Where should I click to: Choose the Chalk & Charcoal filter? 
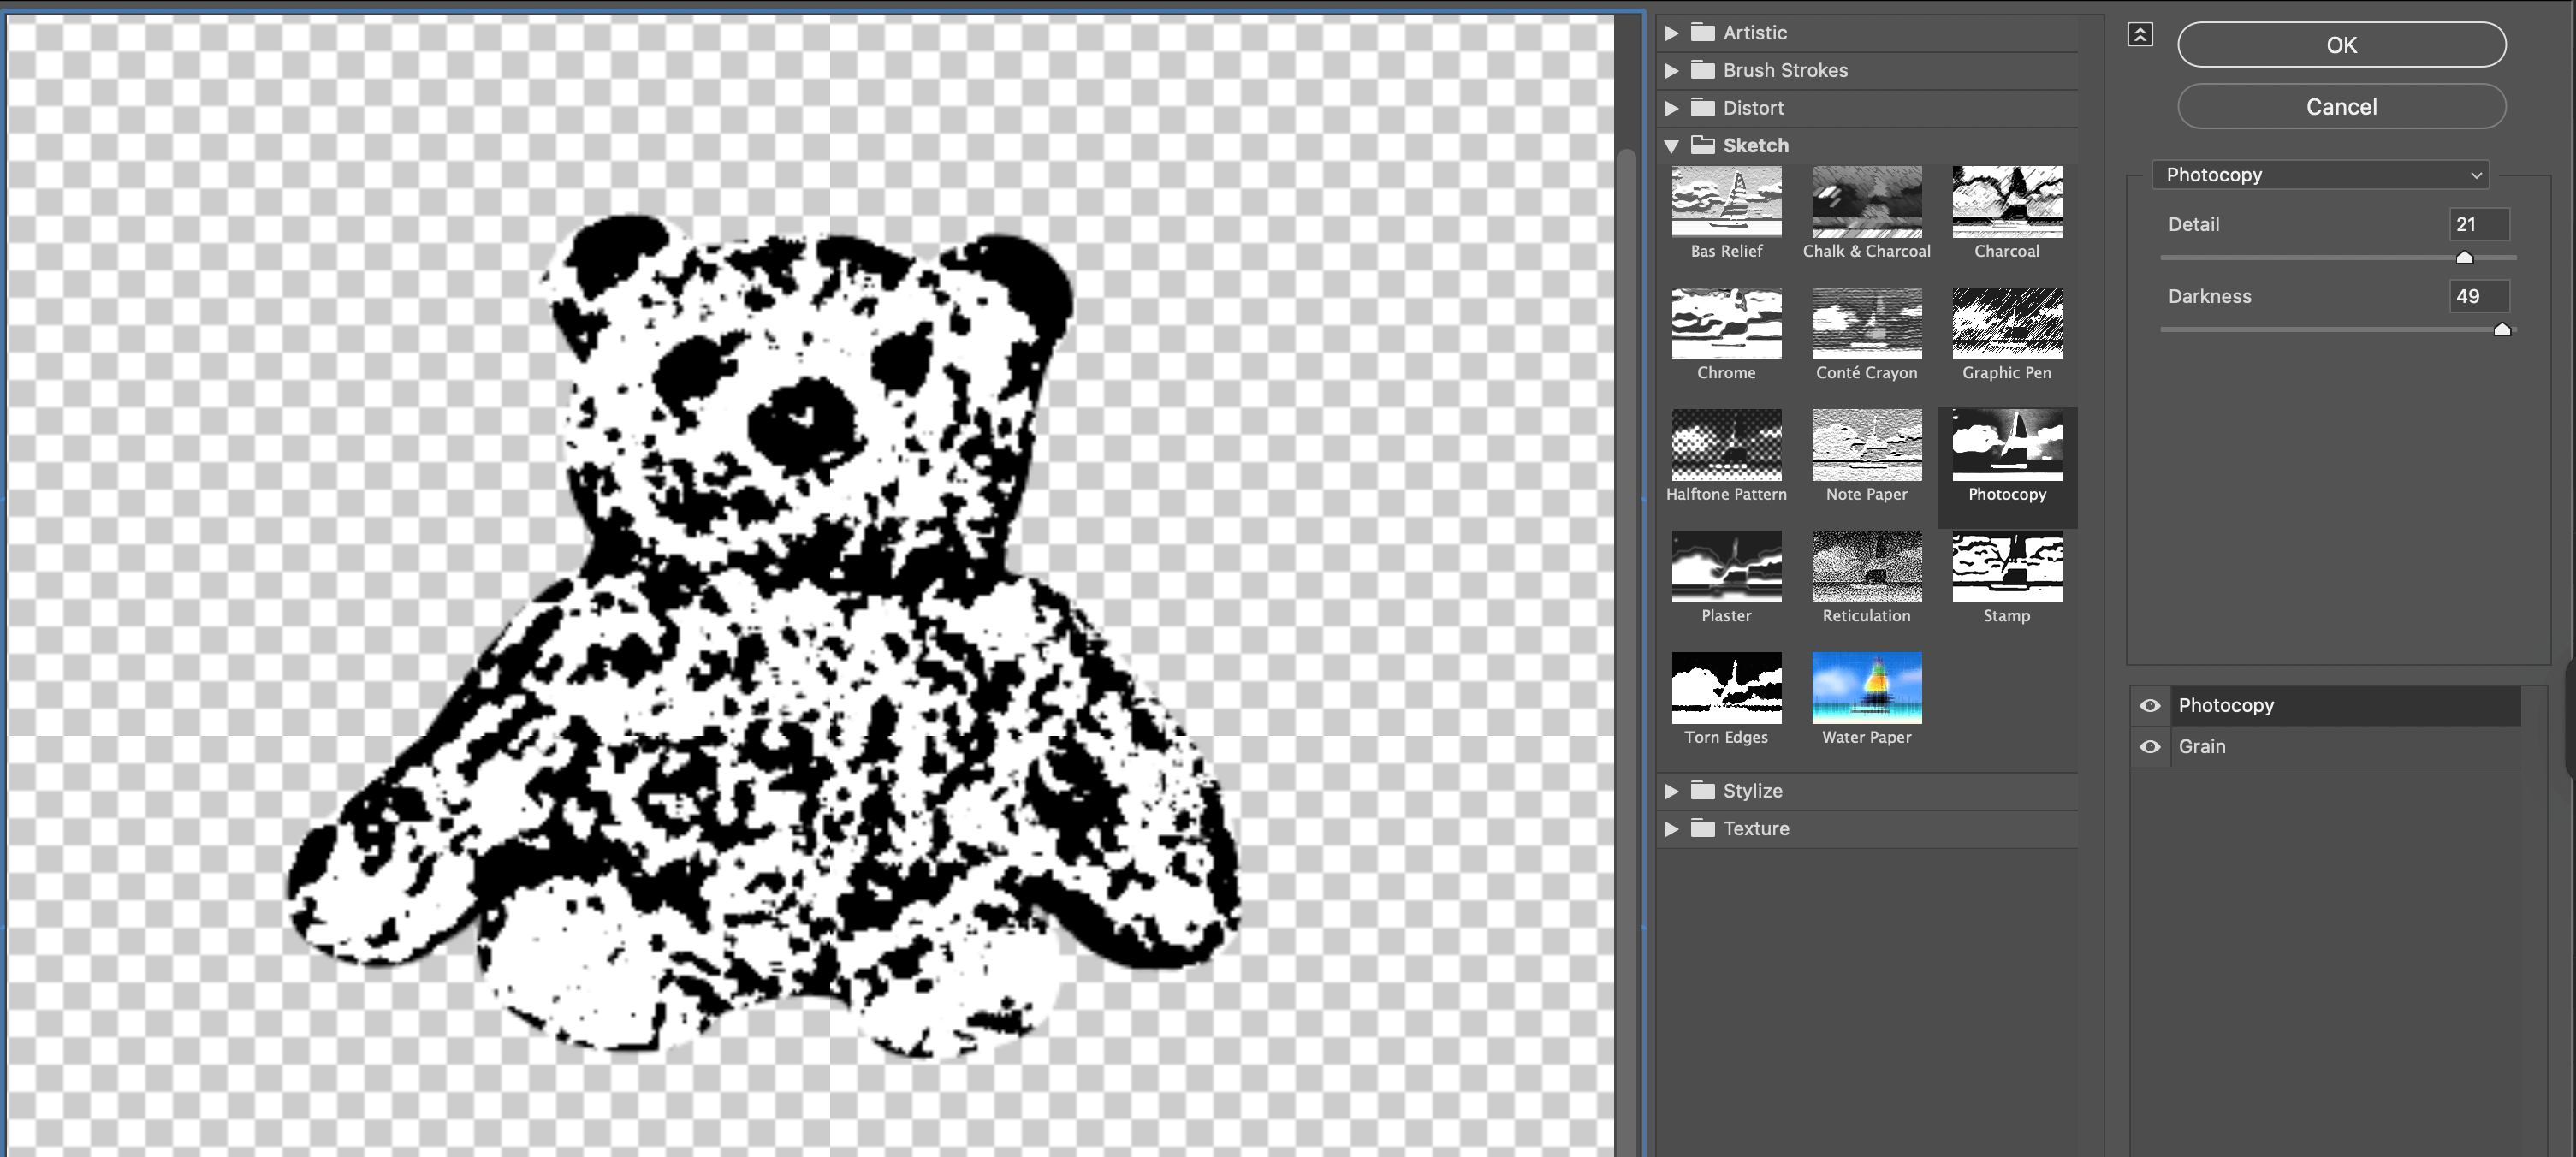click(x=1866, y=201)
